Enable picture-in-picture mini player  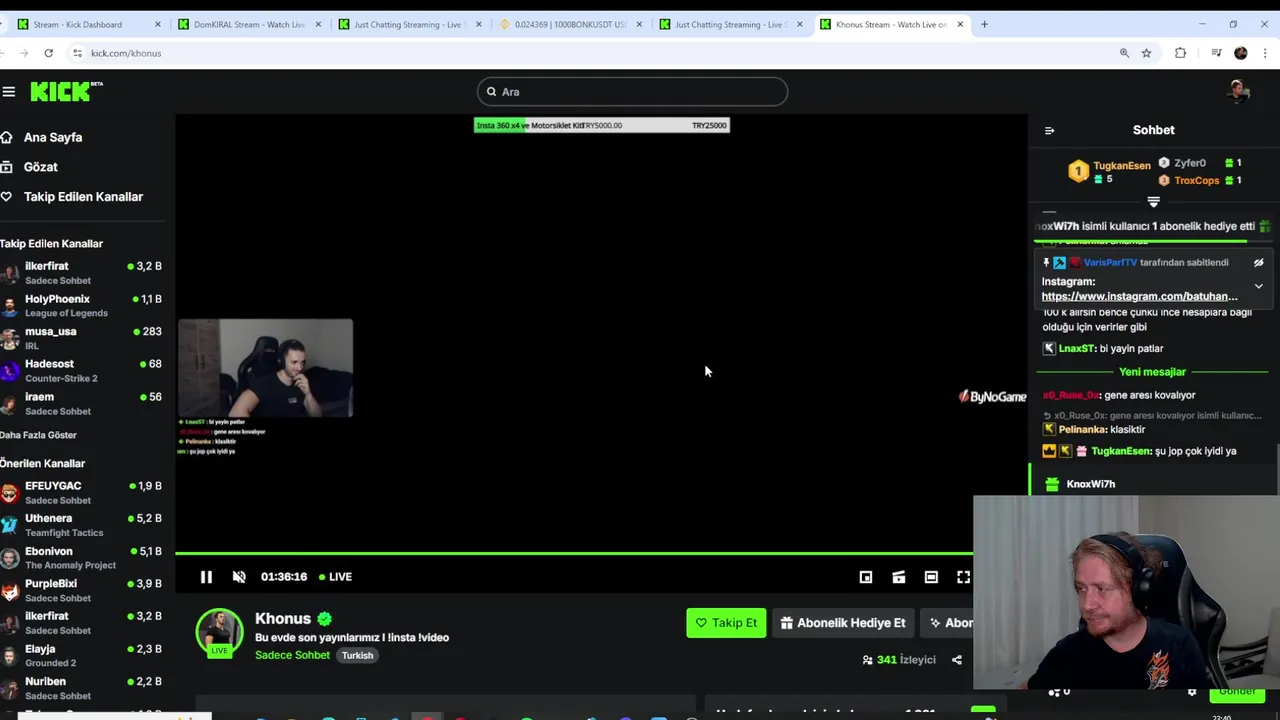click(866, 577)
